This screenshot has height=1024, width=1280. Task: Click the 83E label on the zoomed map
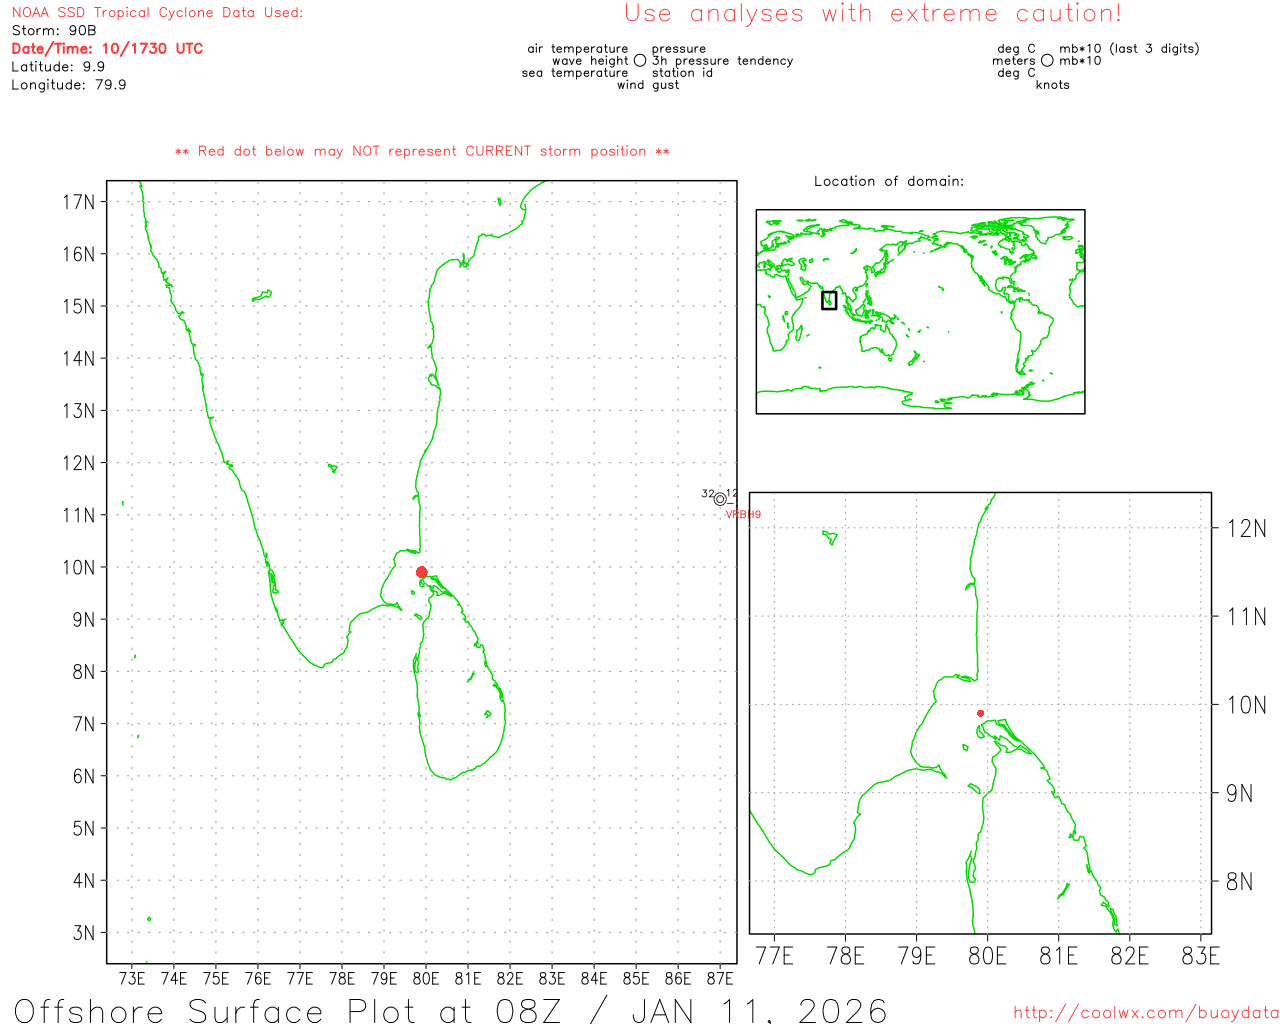(1200, 956)
